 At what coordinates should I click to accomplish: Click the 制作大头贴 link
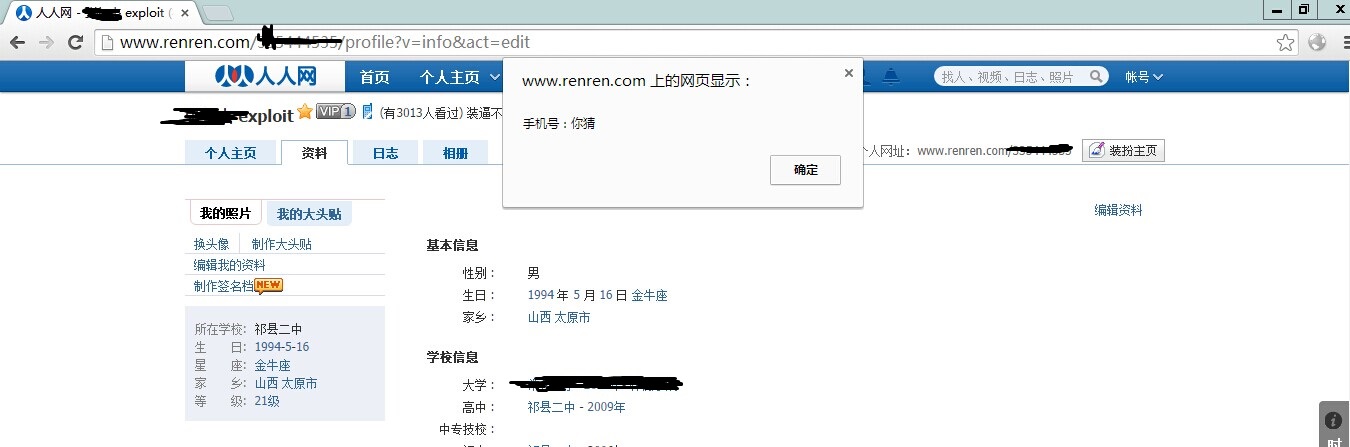[282, 244]
